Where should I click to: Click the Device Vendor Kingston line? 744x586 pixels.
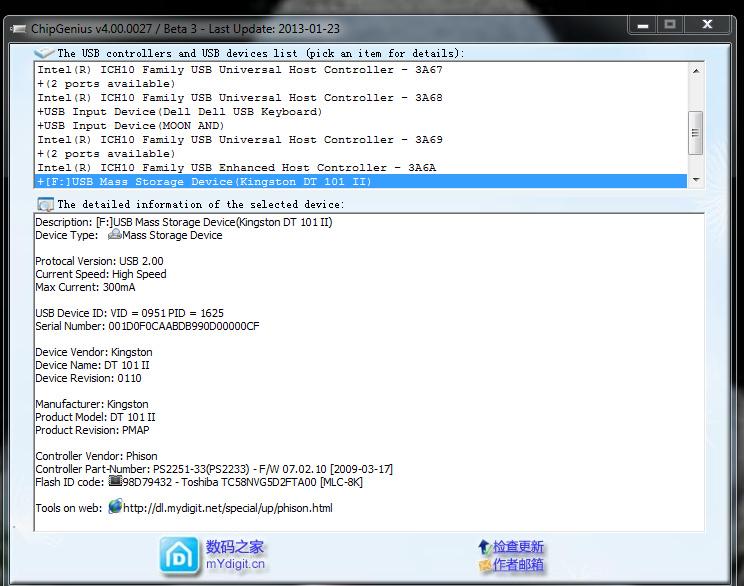click(93, 352)
